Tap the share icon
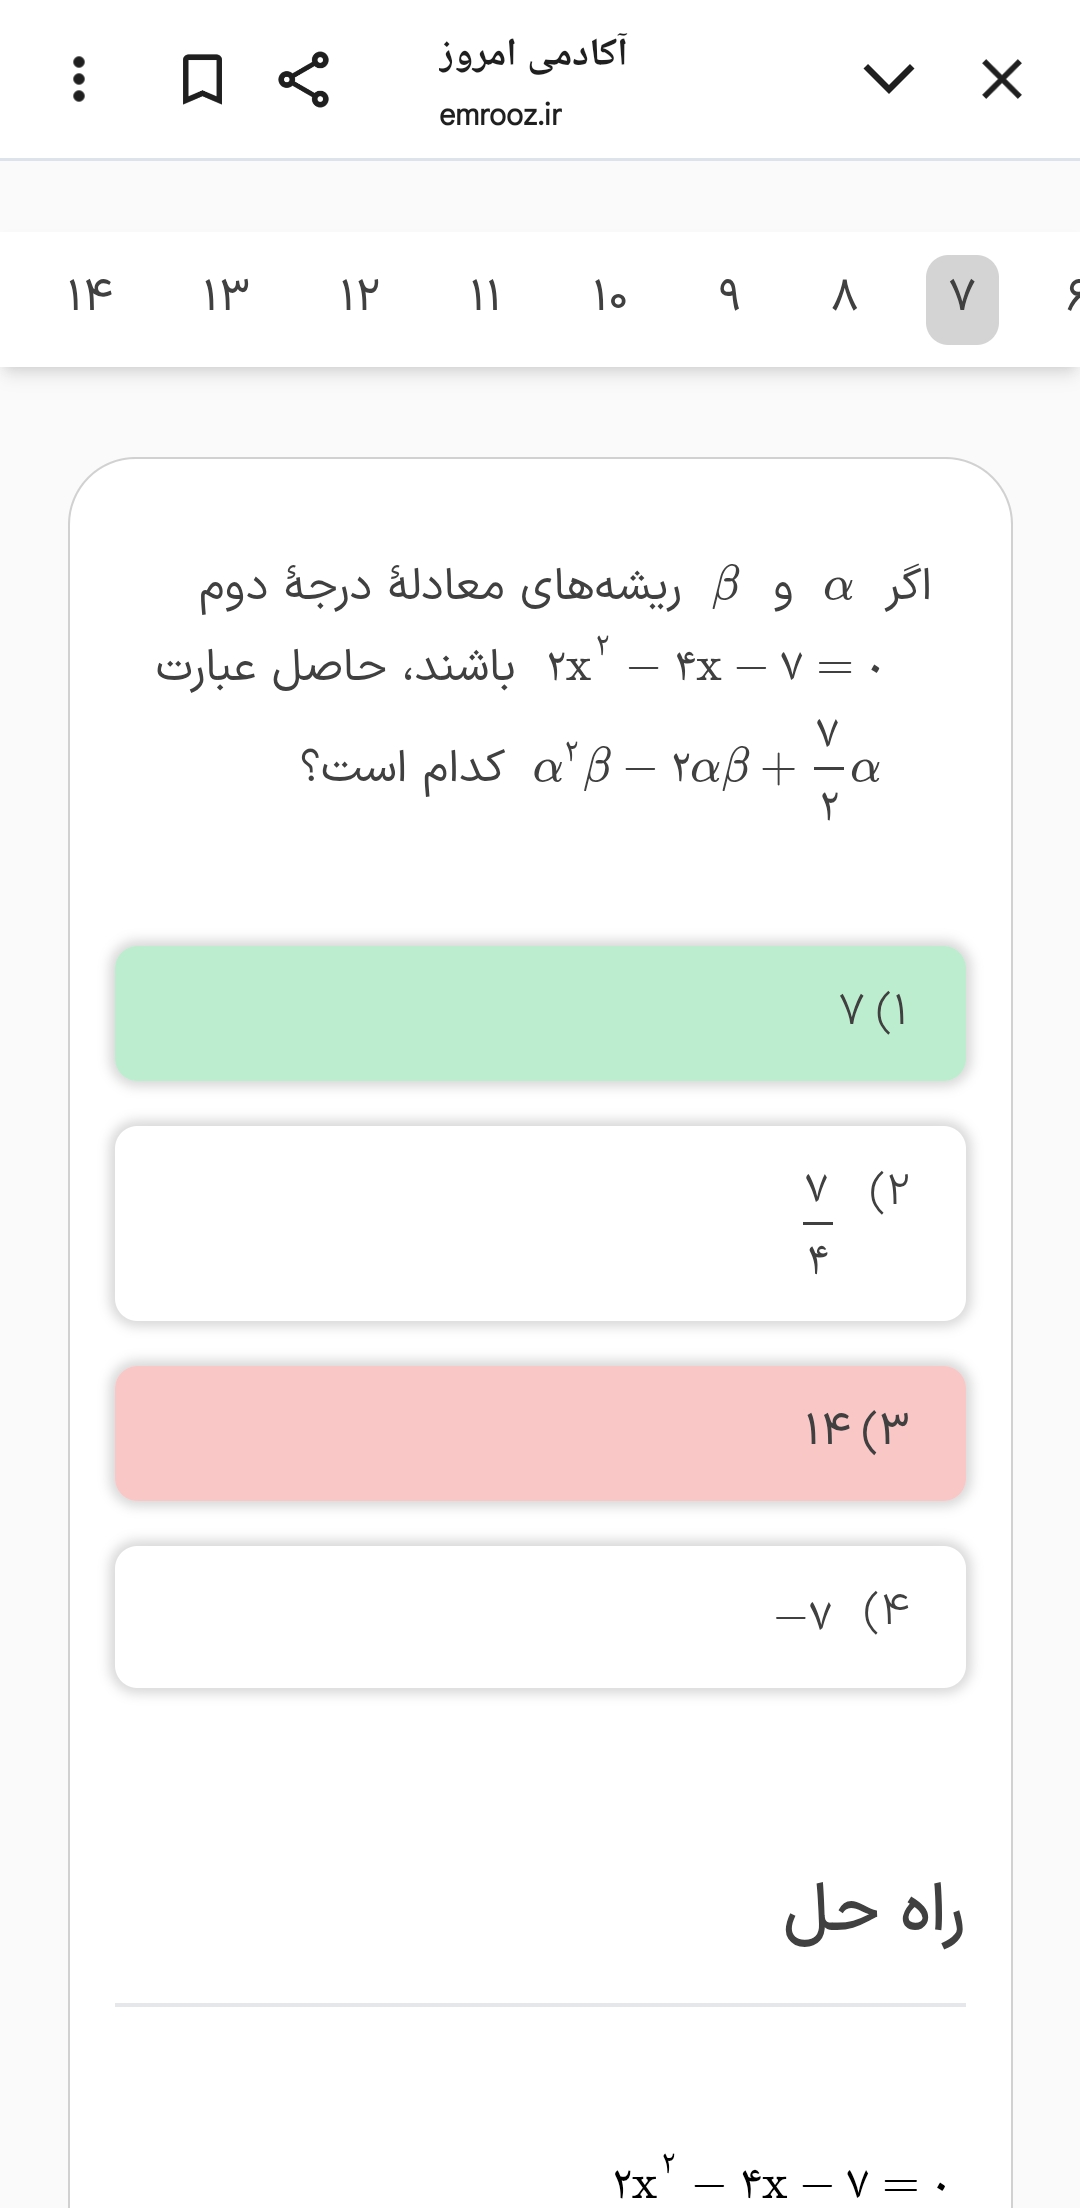Image resolution: width=1080 pixels, height=2208 pixels. click(x=303, y=79)
